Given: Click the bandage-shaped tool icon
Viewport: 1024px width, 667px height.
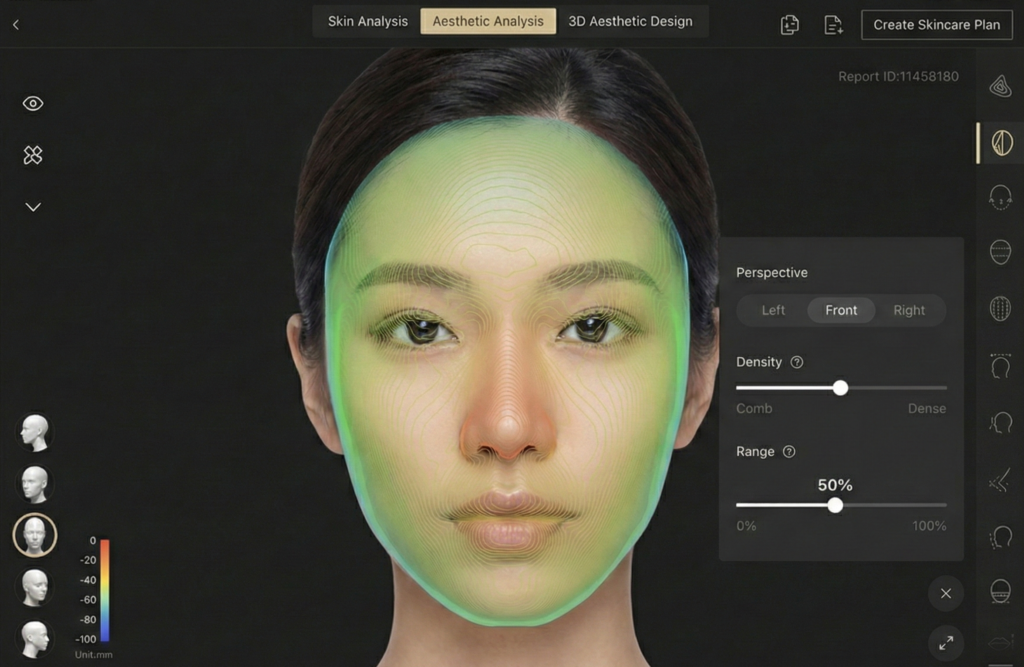Looking at the screenshot, I should click(x=33, y=155).
